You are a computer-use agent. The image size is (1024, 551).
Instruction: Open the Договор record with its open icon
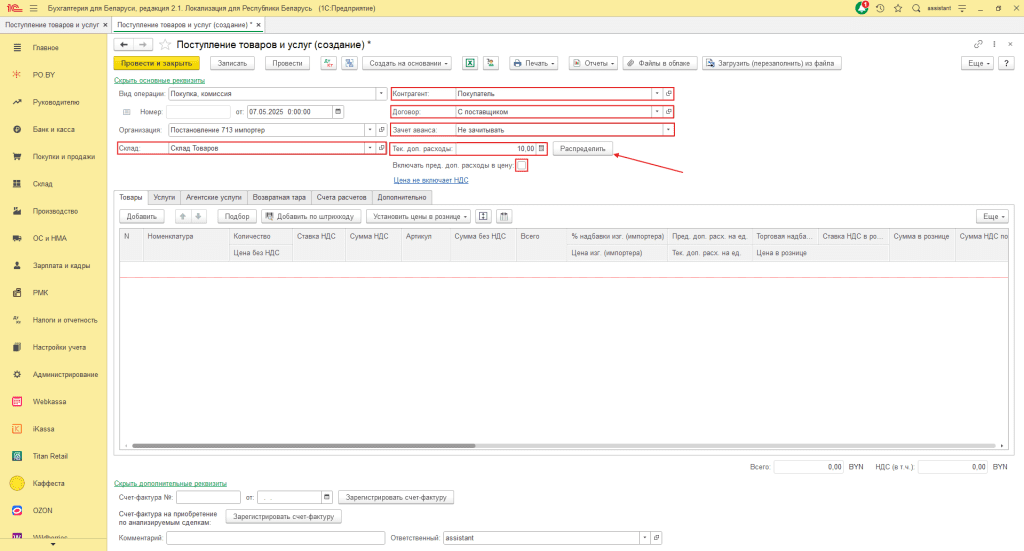click(x=668, y=112)
